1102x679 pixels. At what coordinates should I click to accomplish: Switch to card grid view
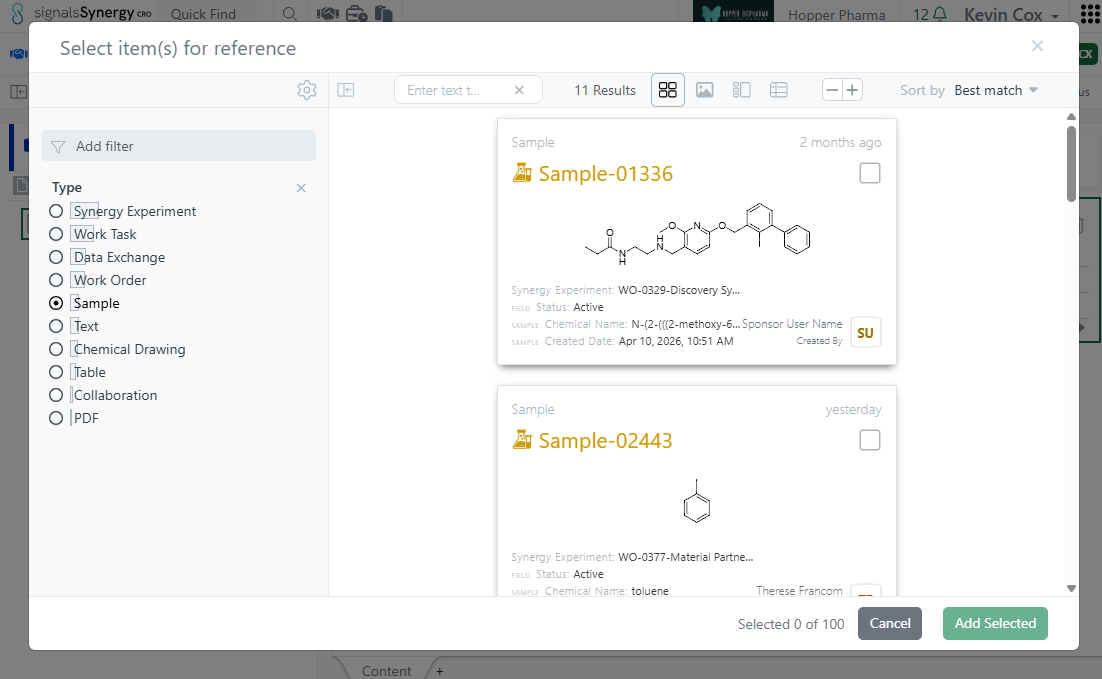tap(668, 90)
